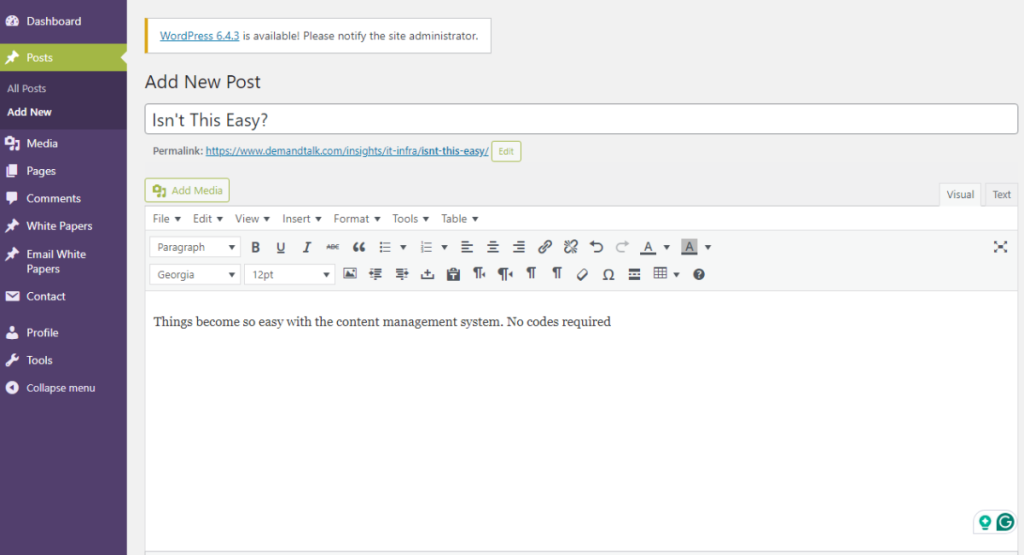This screenshot has height=555, width=1024.
Task: Align text left
Action: [466, 247]
